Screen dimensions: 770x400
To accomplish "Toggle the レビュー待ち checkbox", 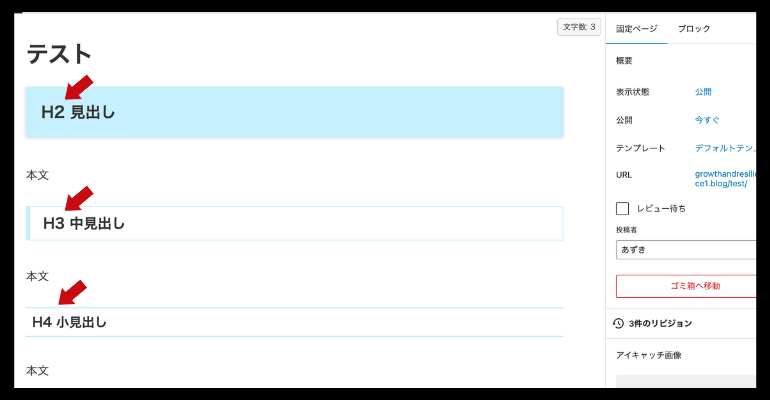I will pos(622,209).
